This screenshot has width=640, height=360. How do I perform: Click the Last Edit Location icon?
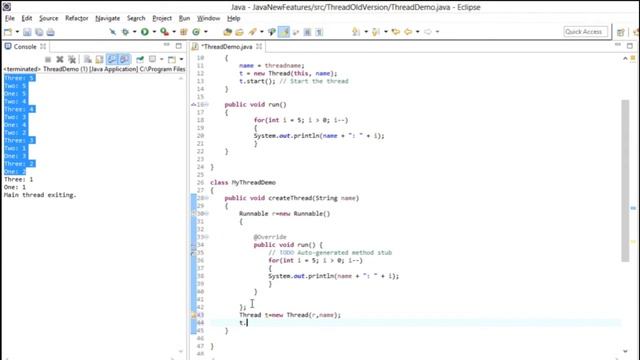[395, 32]
